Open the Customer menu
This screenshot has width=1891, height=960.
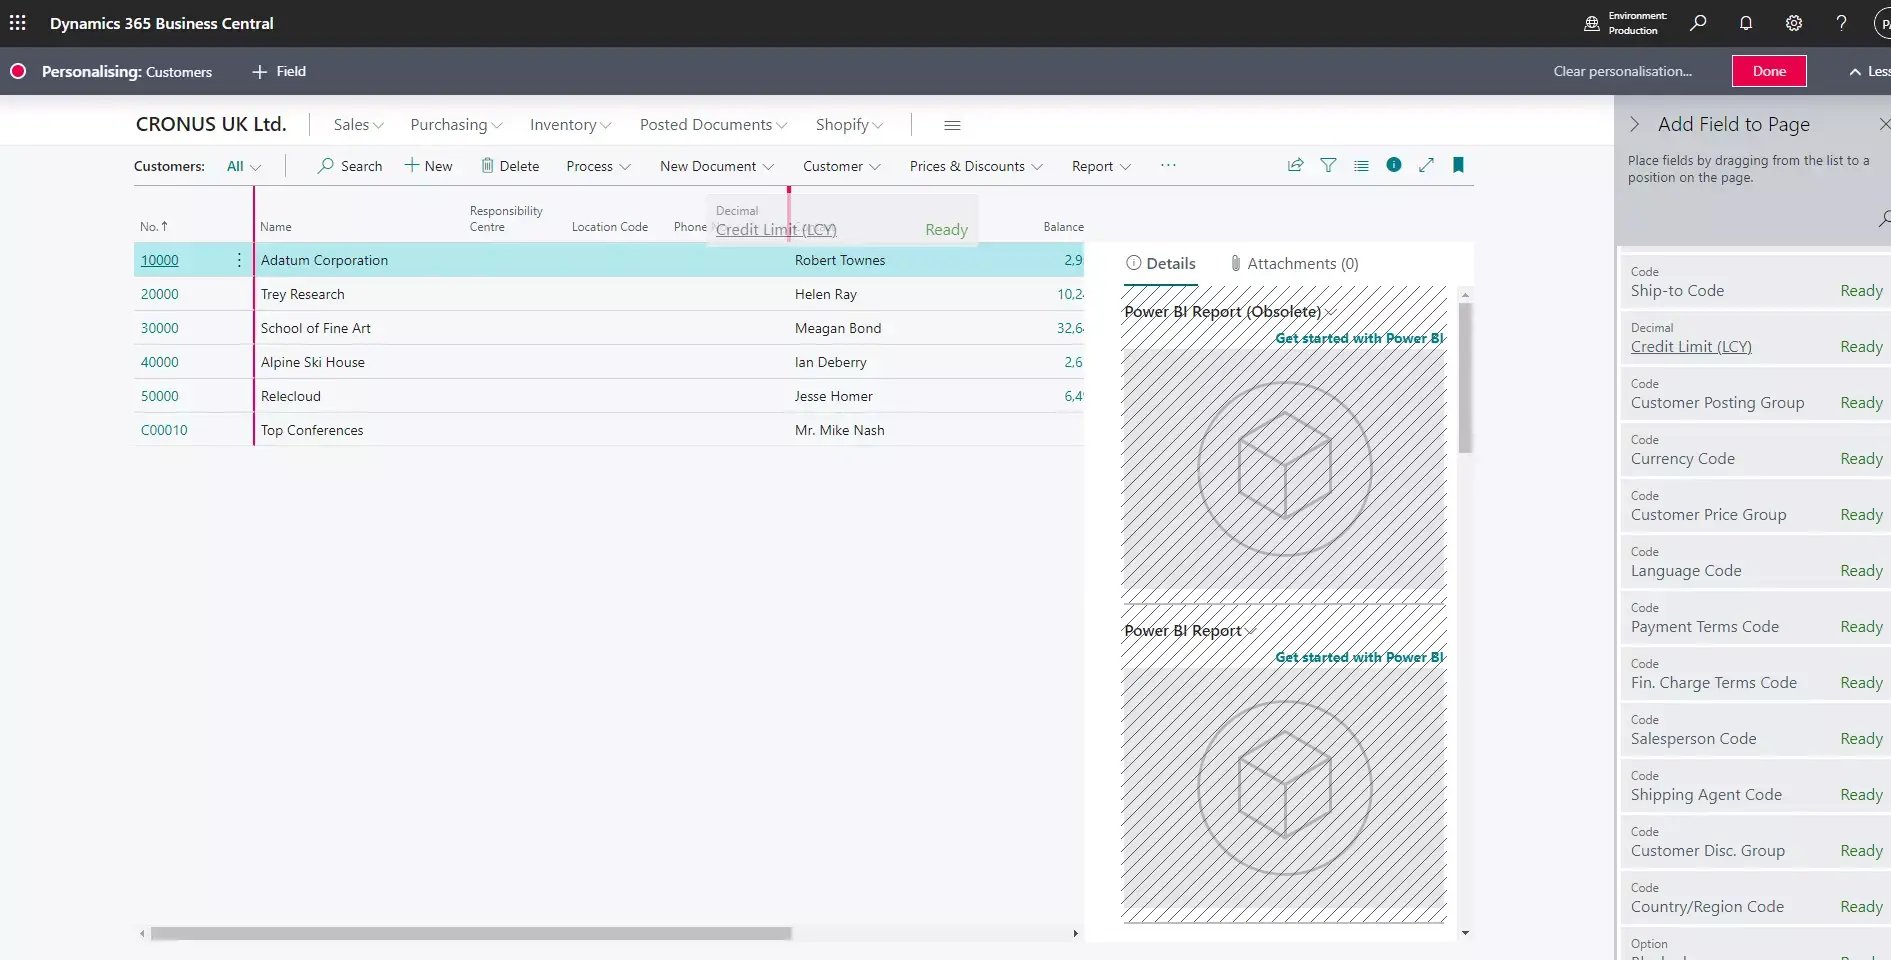point(841,166)
